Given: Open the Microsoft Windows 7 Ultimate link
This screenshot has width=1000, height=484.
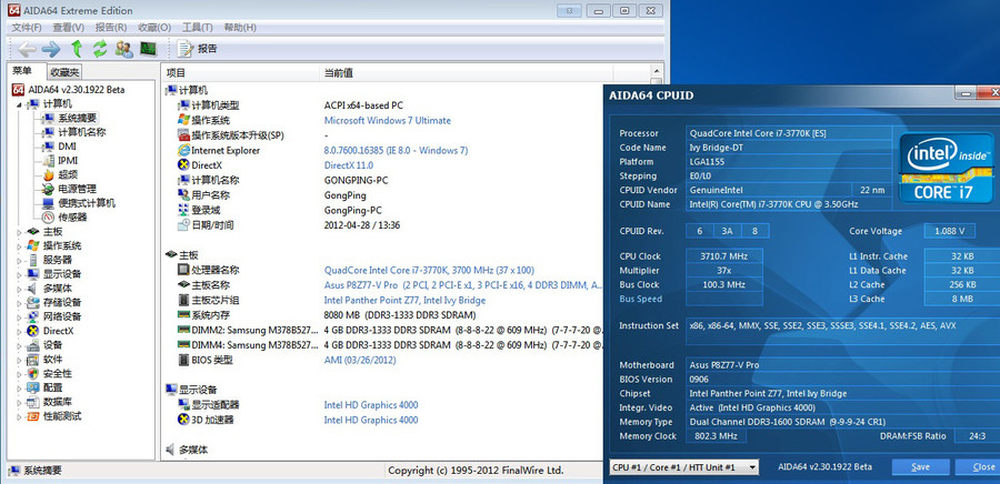Looking at the screenshot, I should 387,121.
